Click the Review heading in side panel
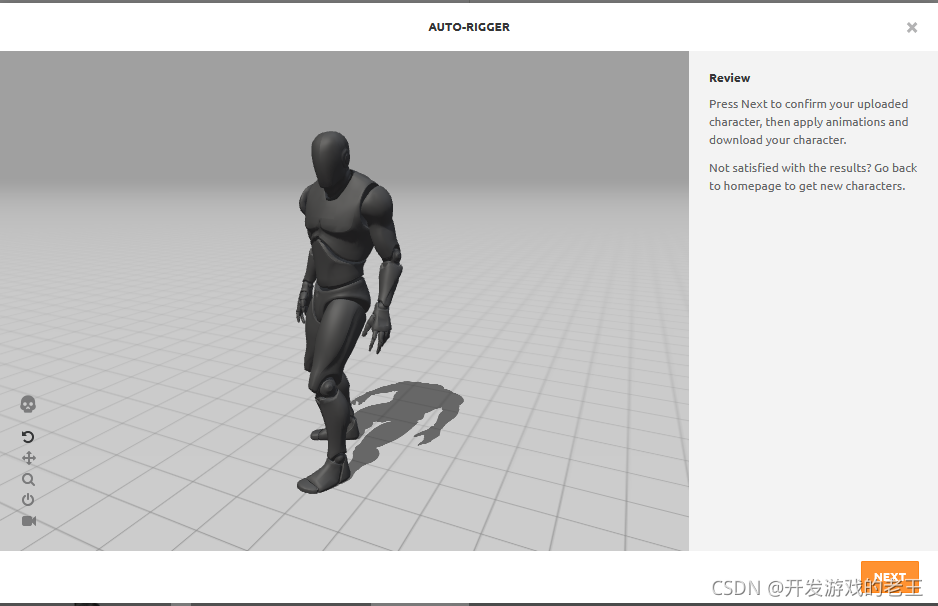The height and width of the screenshot is (606, 938). [729, 78]
